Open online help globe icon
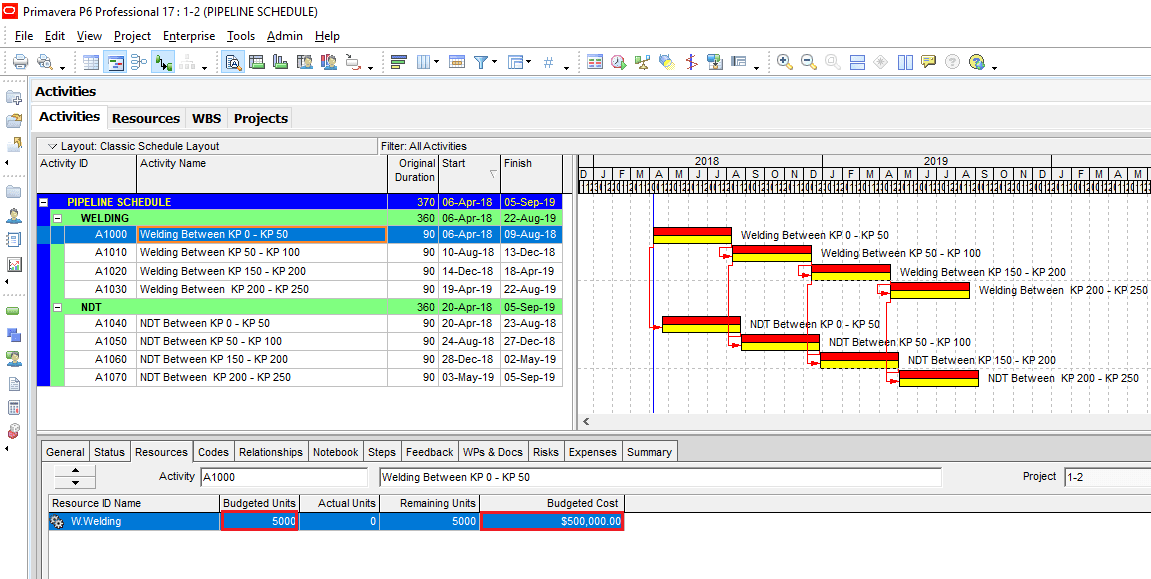This screenshot has width=1151, height=579. [976, 62]
